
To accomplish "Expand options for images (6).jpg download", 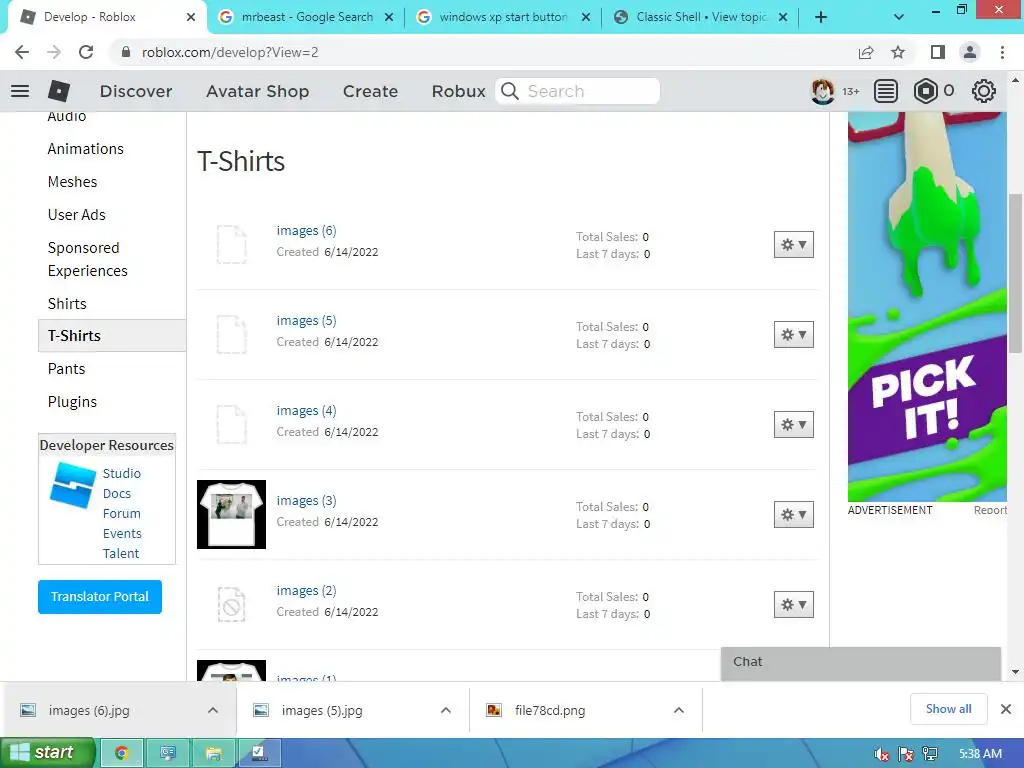I will pos(213,711).
